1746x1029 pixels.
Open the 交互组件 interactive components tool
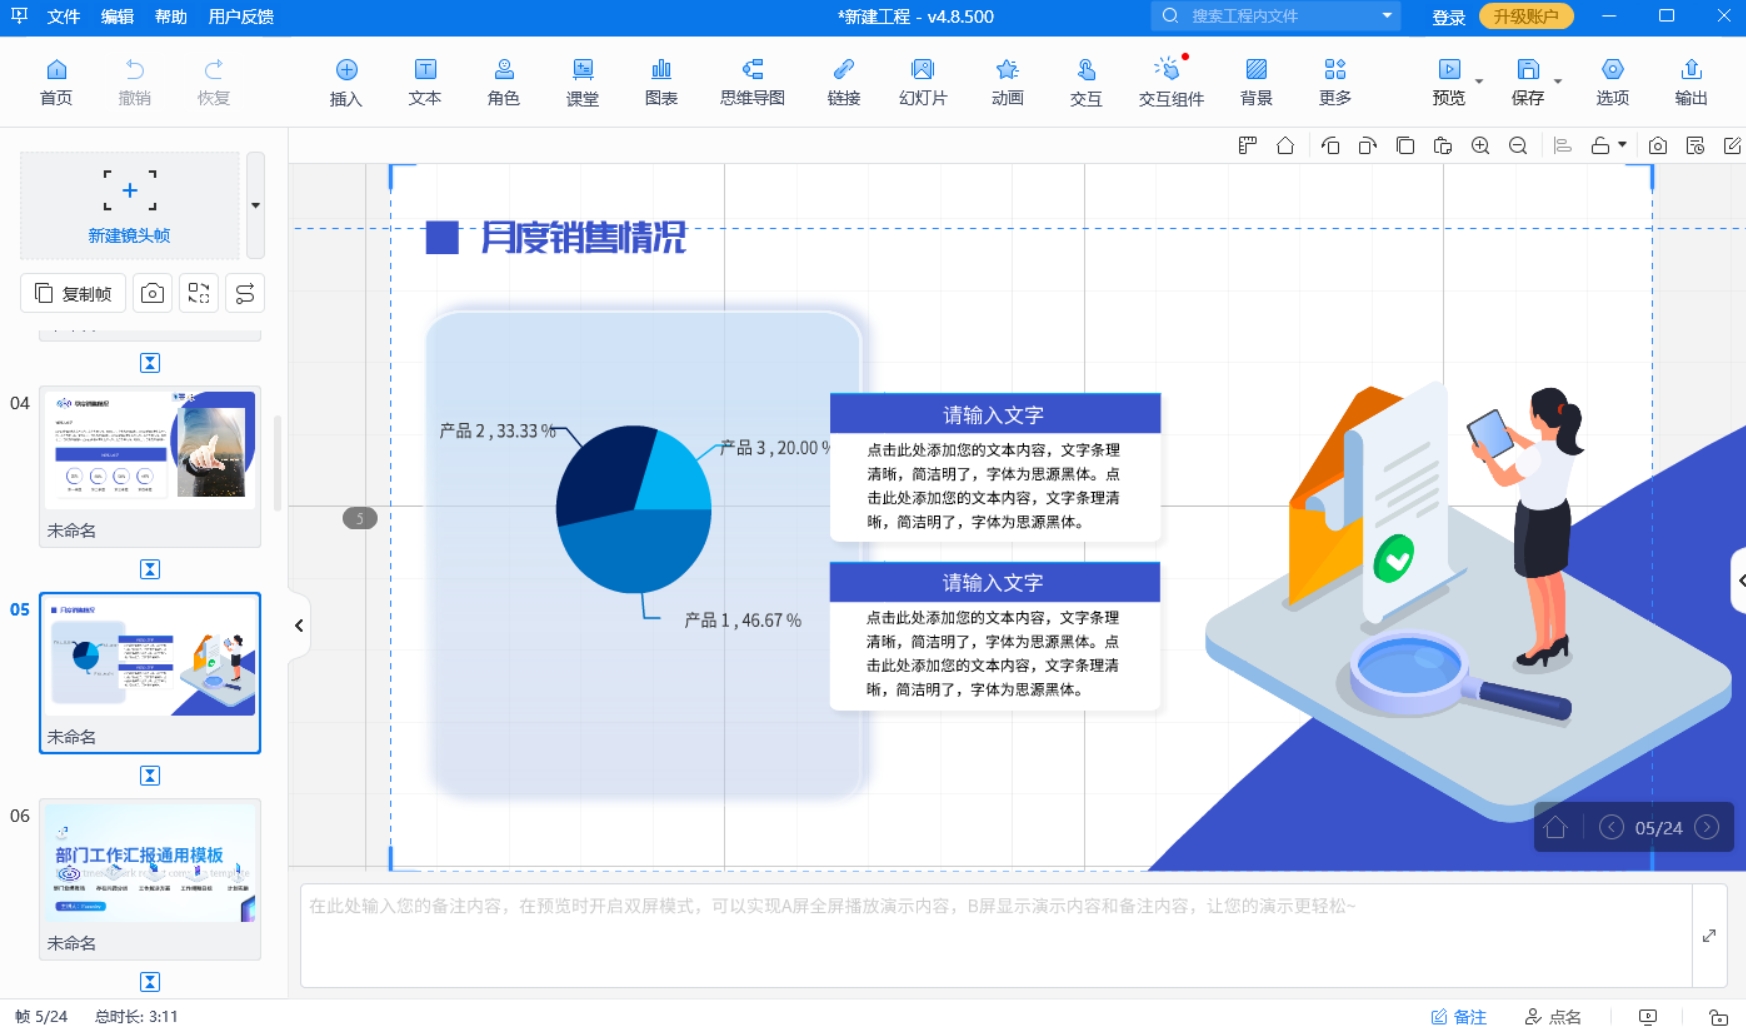[x=1170, y=81]
